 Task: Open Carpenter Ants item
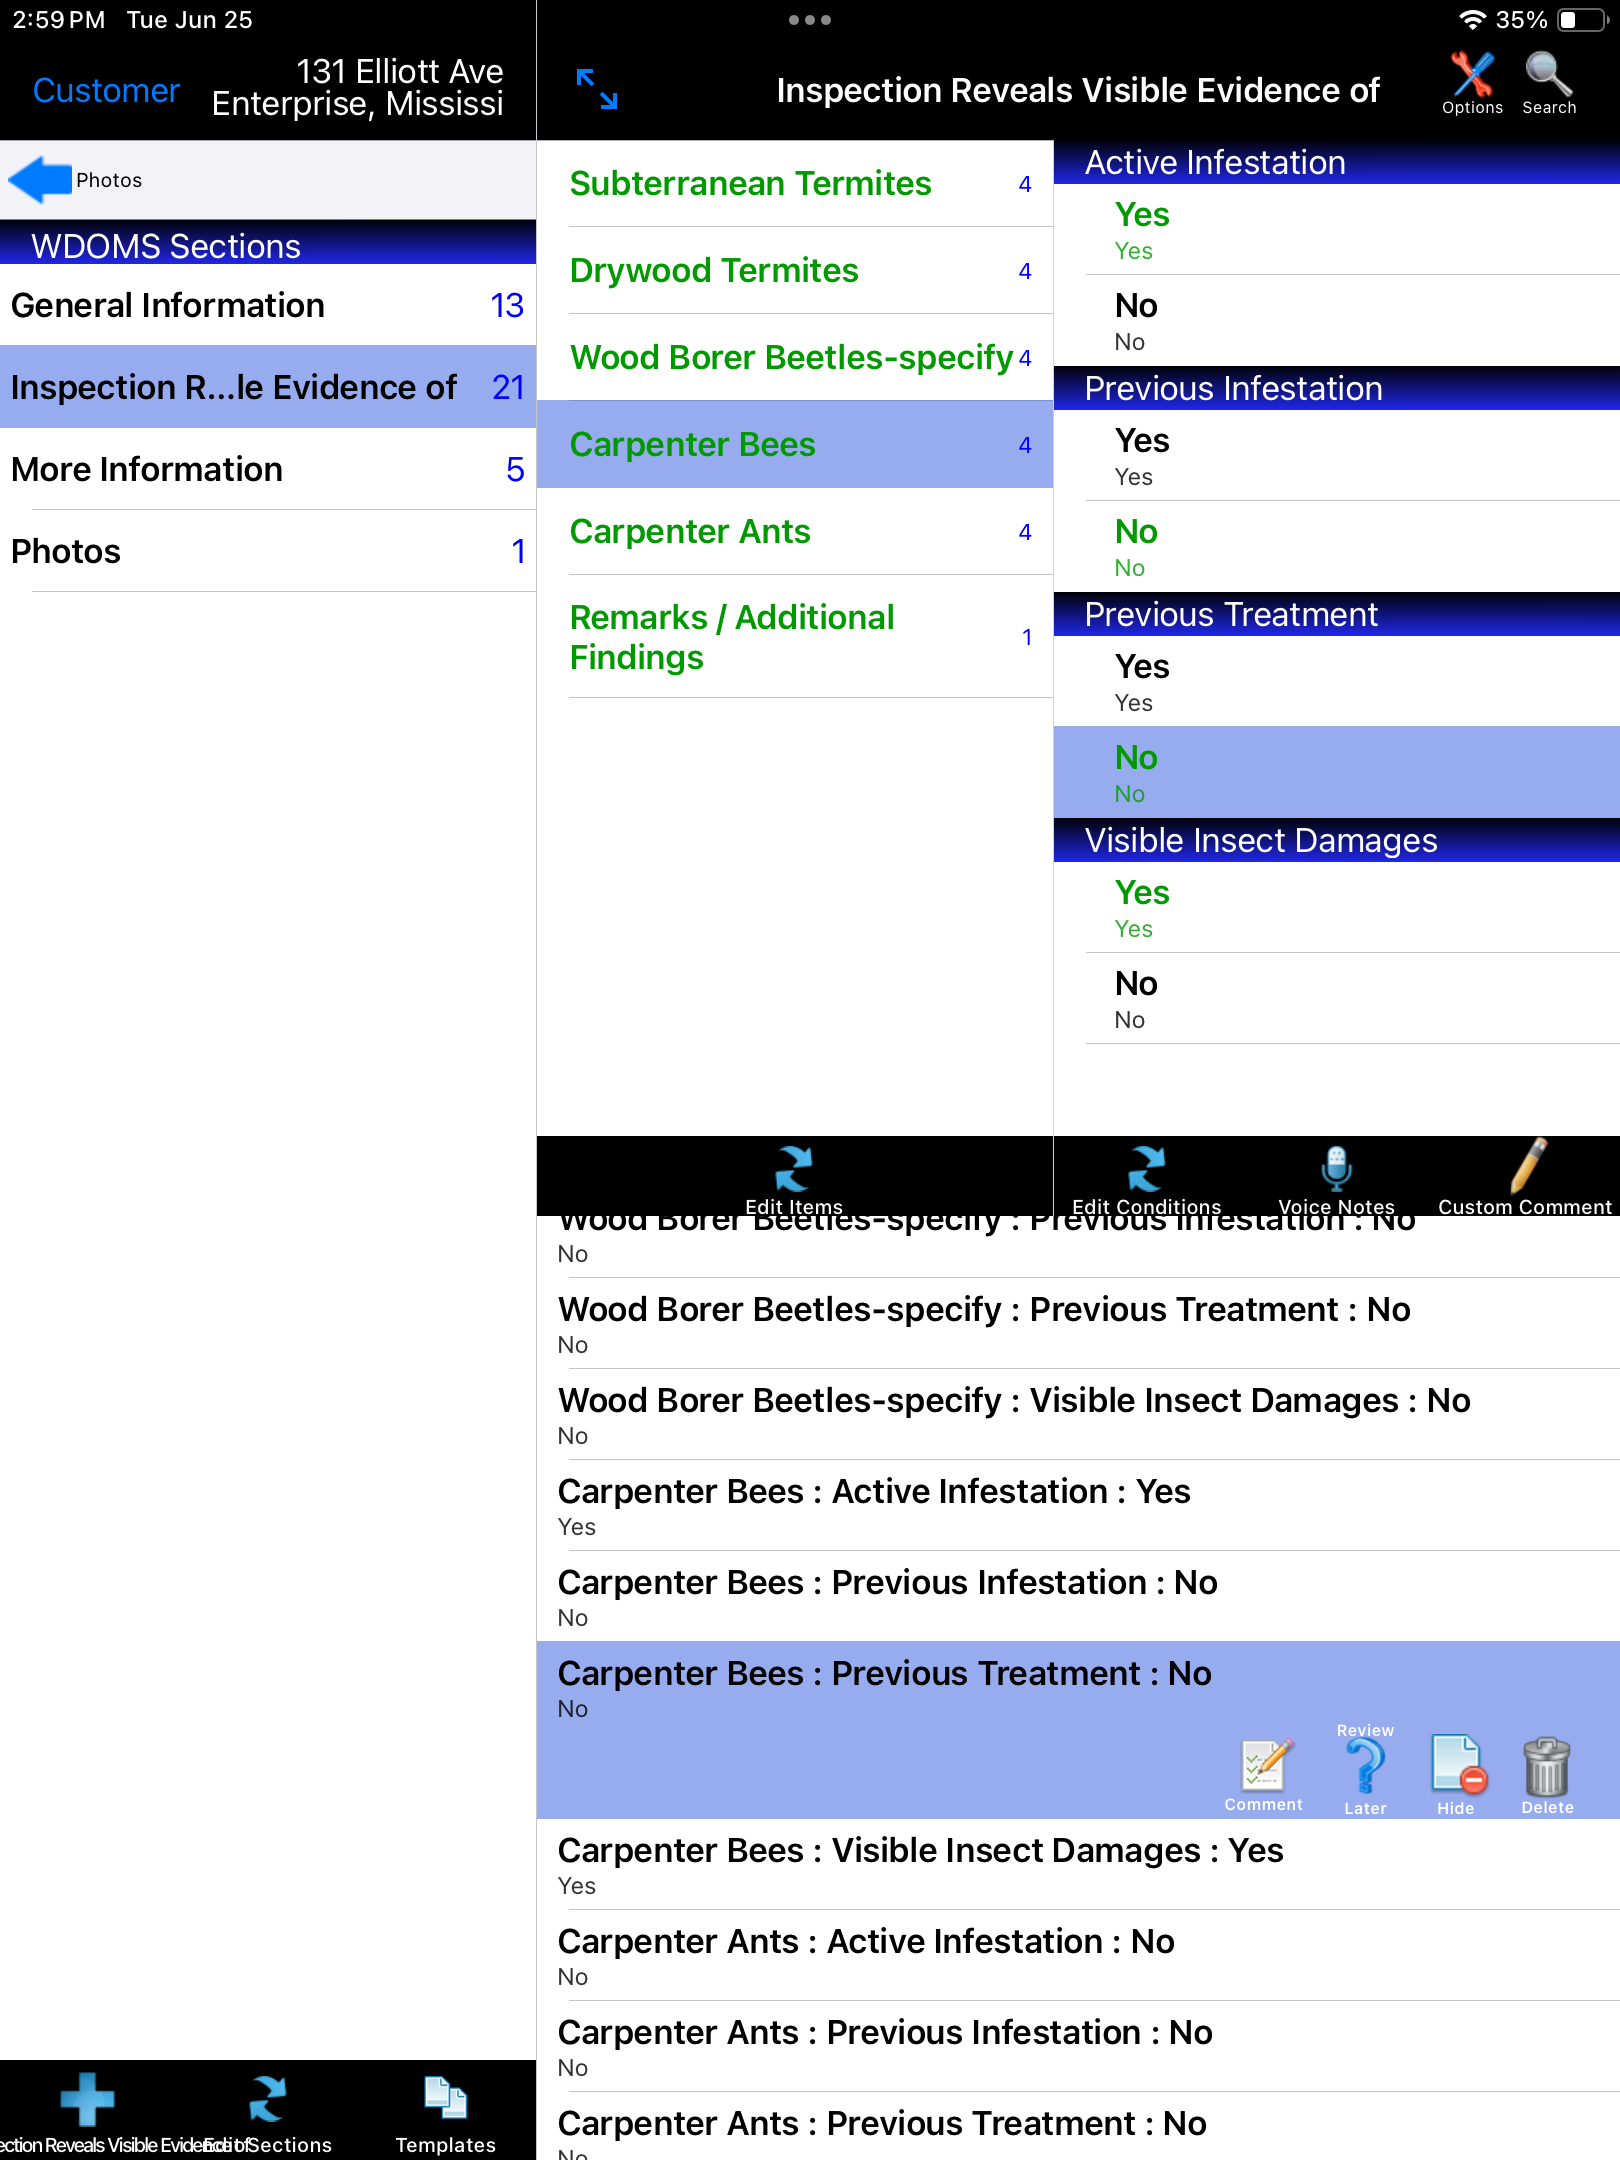(795, 532)
